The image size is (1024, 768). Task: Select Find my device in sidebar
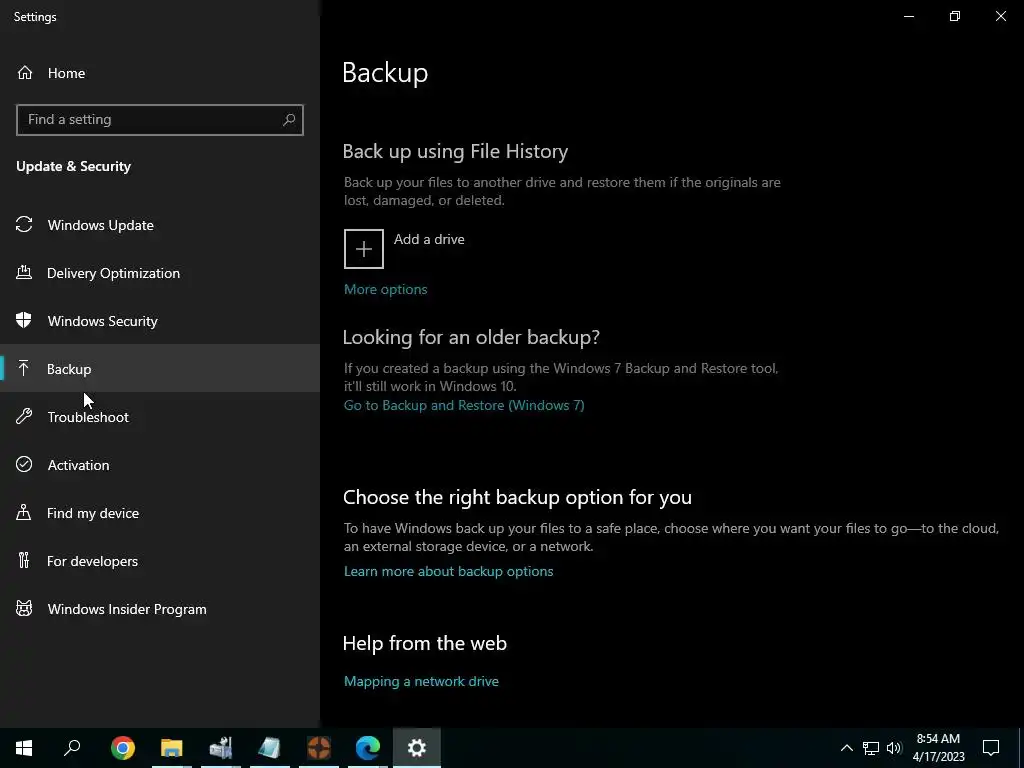(x=160, y=513)
